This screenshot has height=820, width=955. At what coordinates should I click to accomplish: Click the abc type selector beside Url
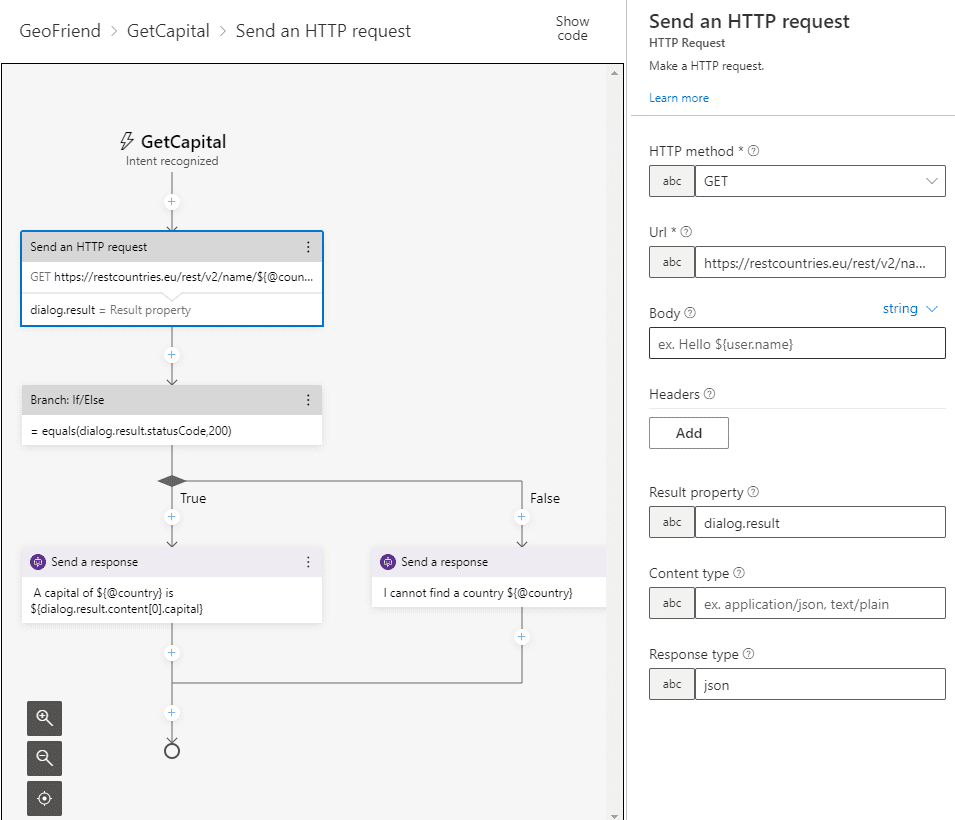672,262
